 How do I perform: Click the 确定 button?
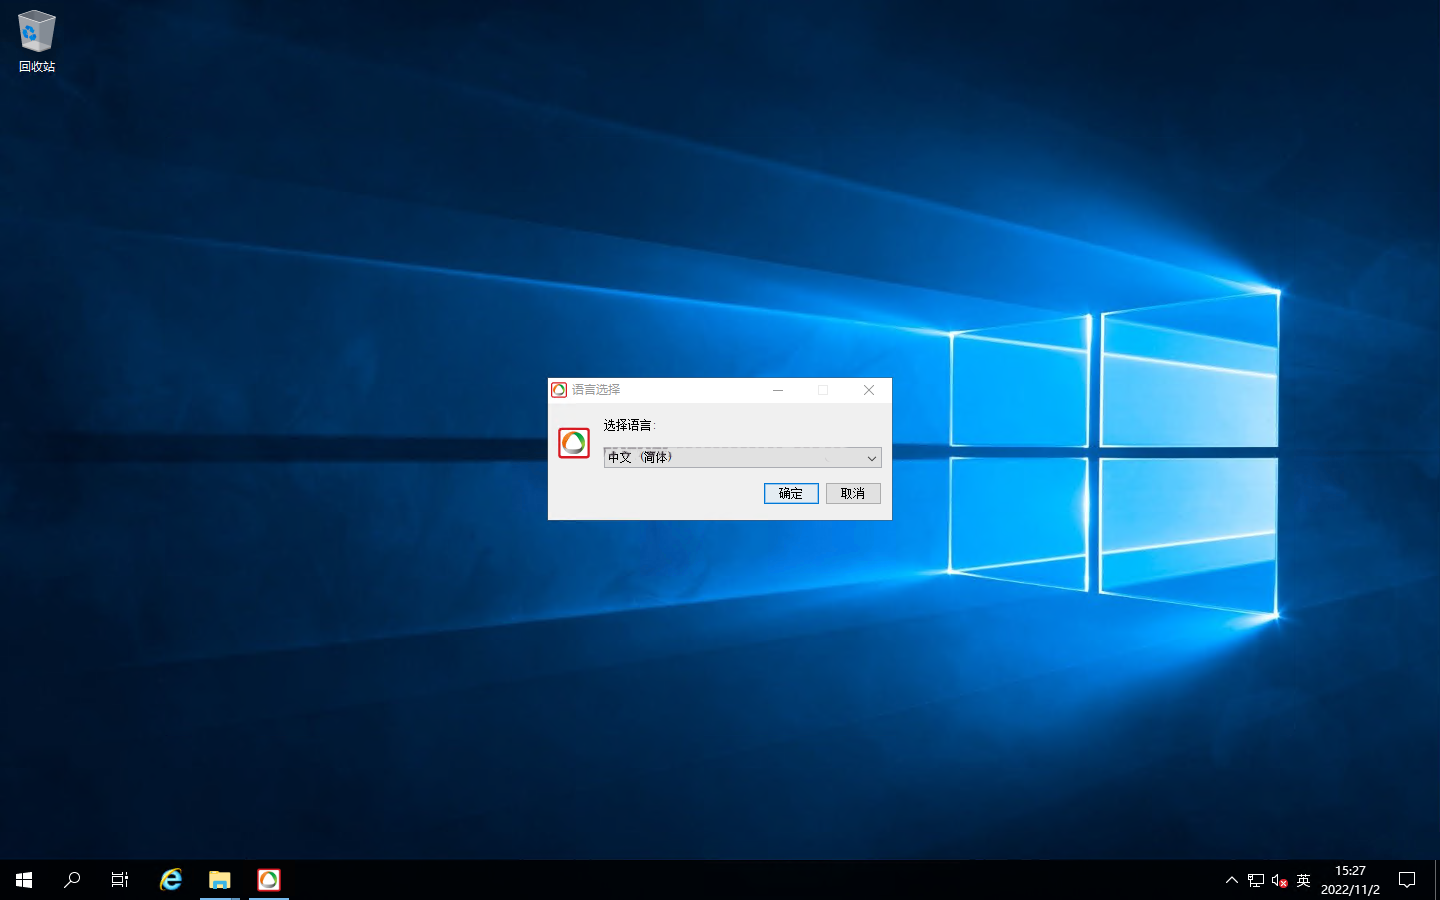pos(791,493)
